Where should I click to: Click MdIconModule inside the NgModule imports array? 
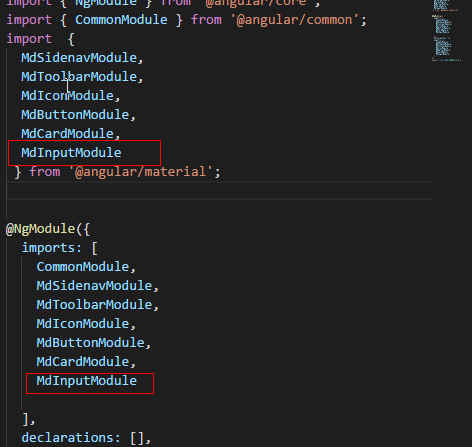pyautogui.click(x=83, y=324)
